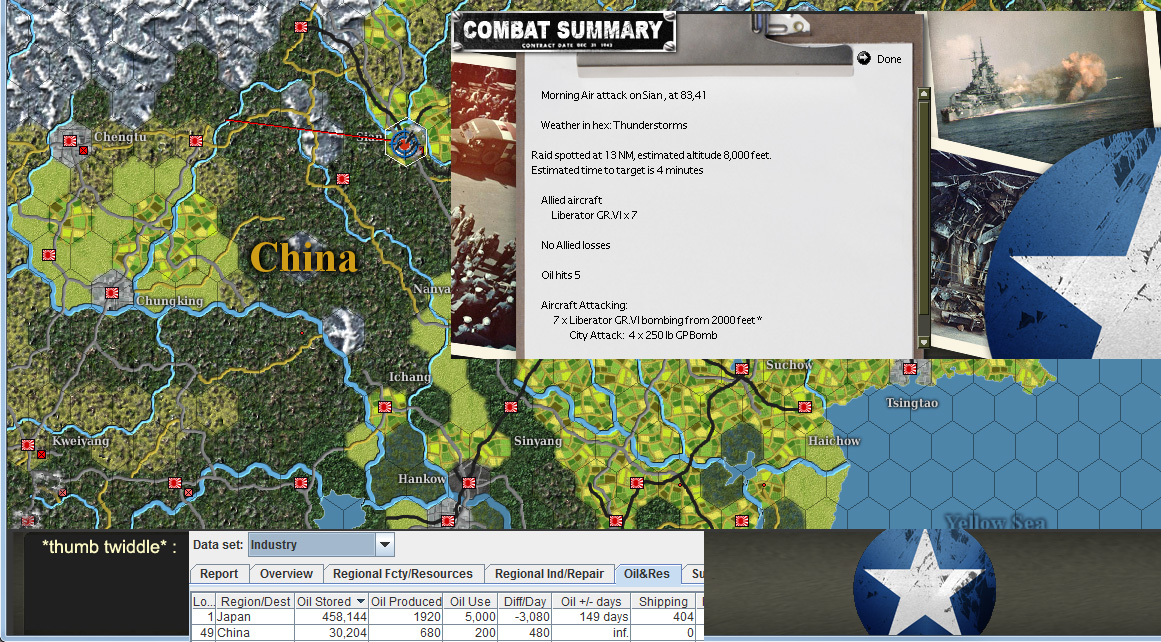The image size is (1161, 642).
Task: Sort by the Diff/Day column header
Action: click(x=524, y=601)
